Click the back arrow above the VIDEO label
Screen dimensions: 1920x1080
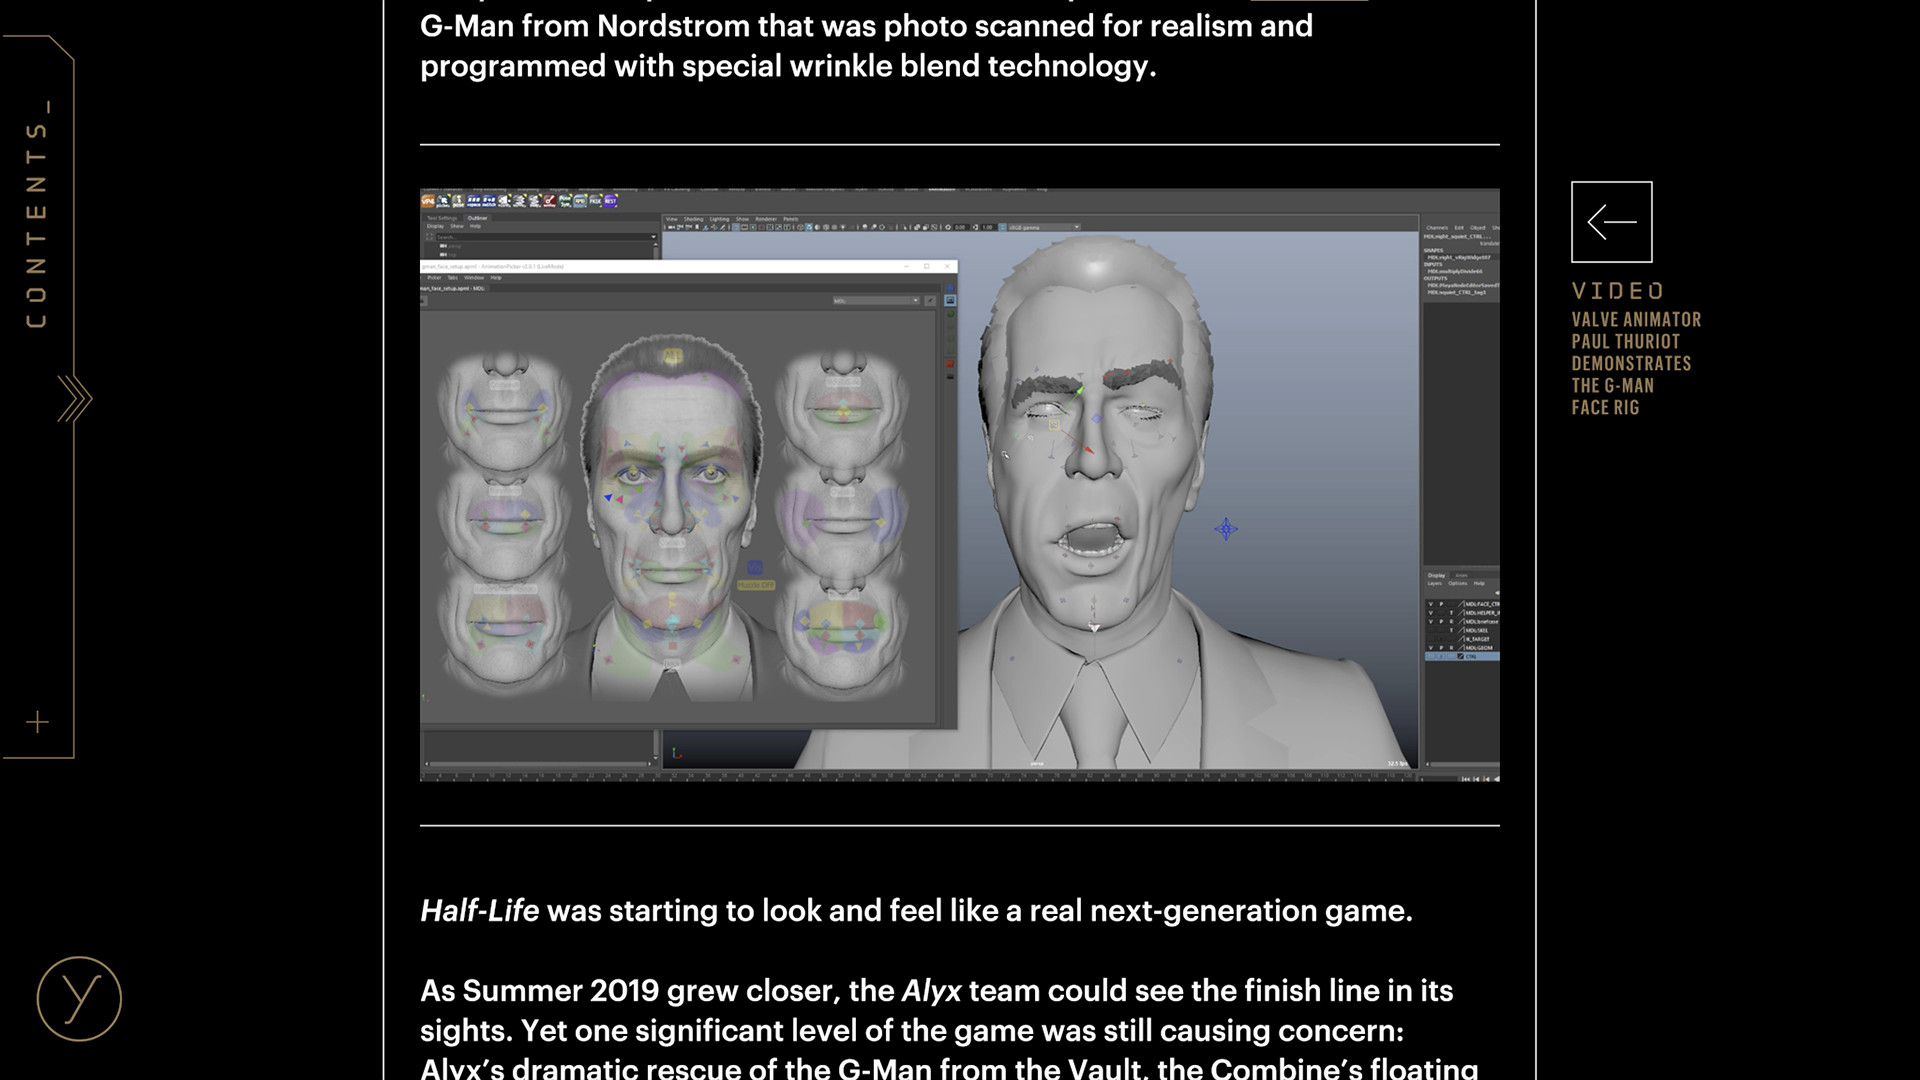1612,222
